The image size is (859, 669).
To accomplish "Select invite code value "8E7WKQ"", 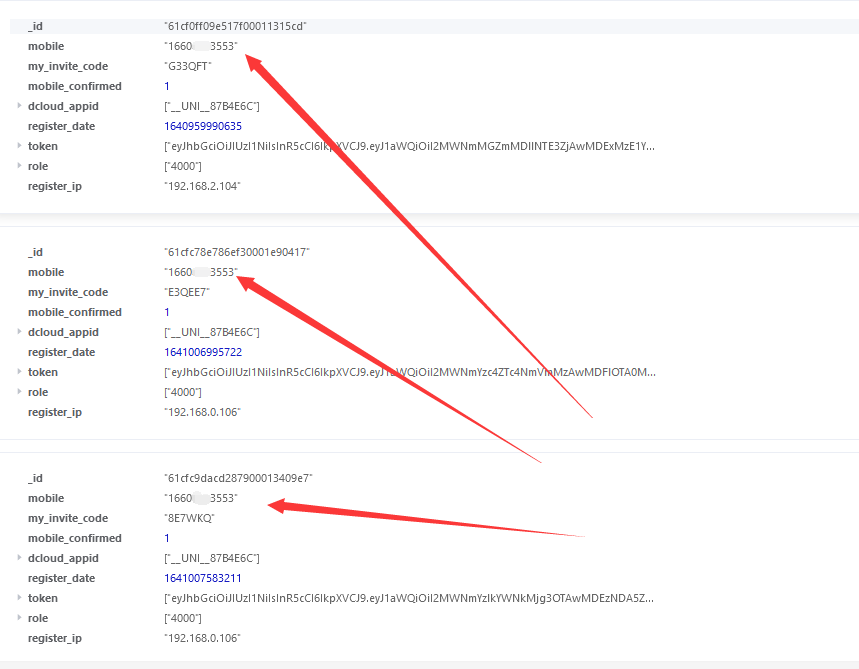I will (x=189, y=518).
